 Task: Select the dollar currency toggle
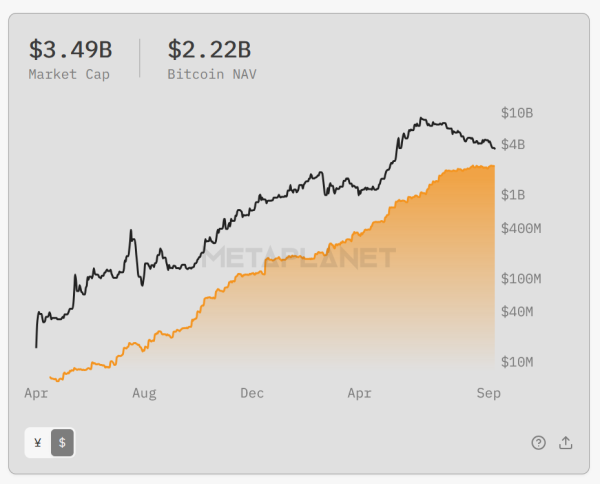[x=62, y=443]
